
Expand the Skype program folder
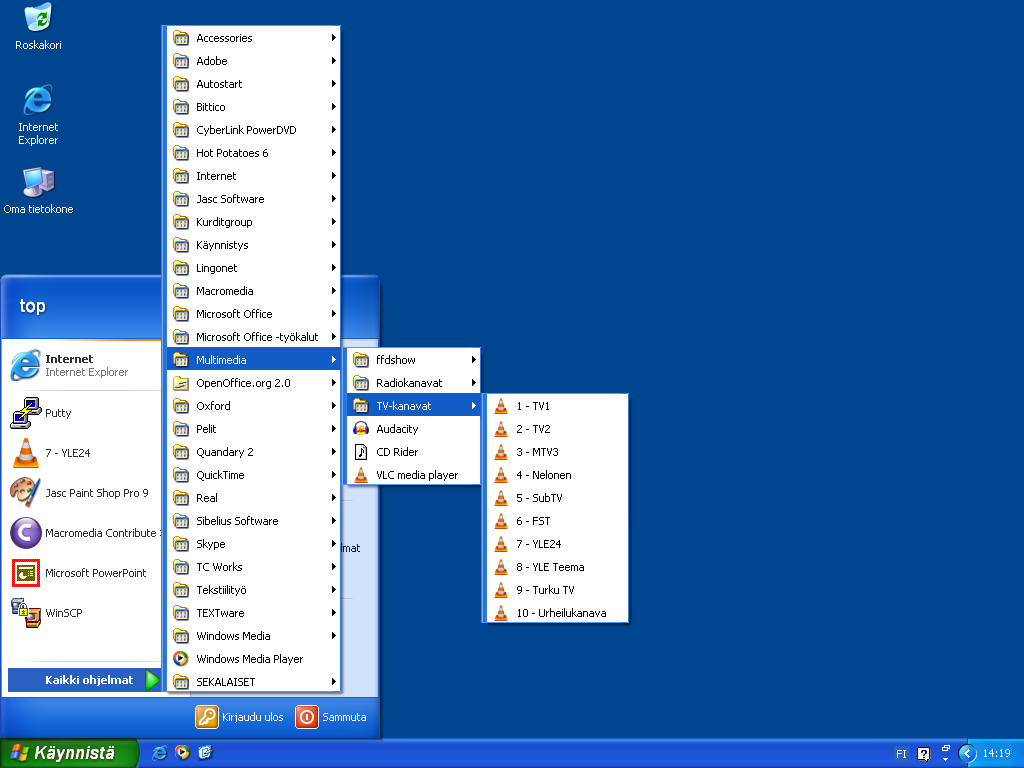click(253, 544)
